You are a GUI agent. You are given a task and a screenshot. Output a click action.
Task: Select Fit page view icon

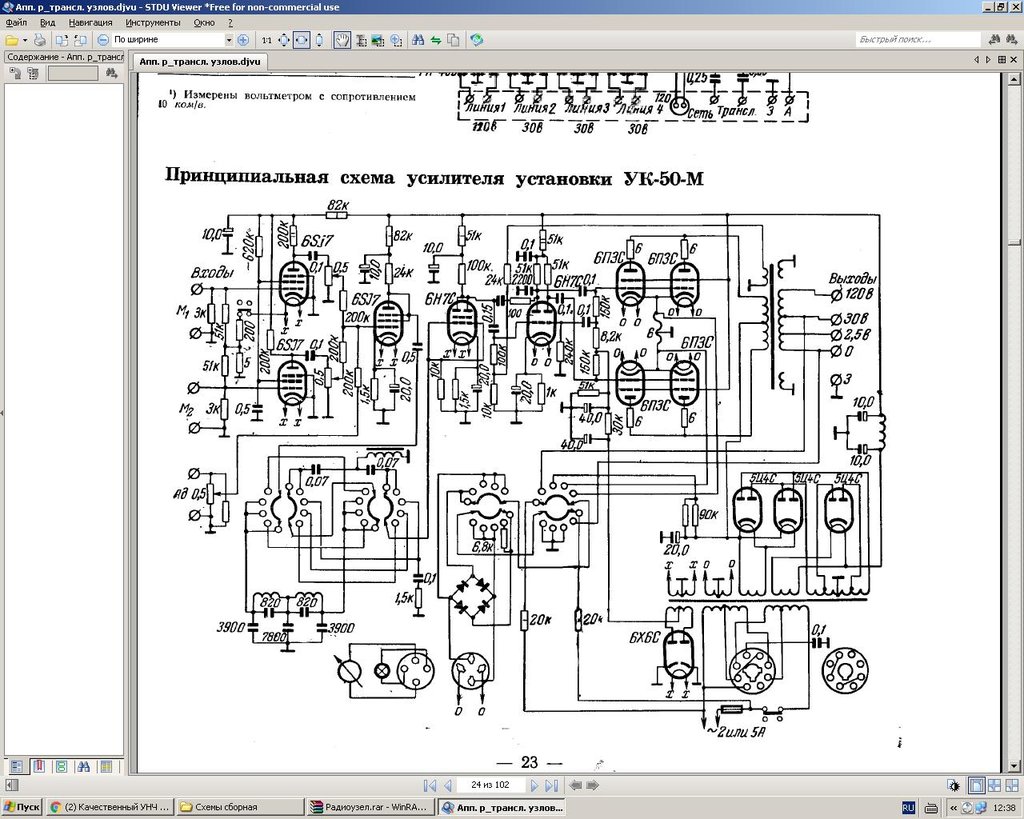pos(284,40)
